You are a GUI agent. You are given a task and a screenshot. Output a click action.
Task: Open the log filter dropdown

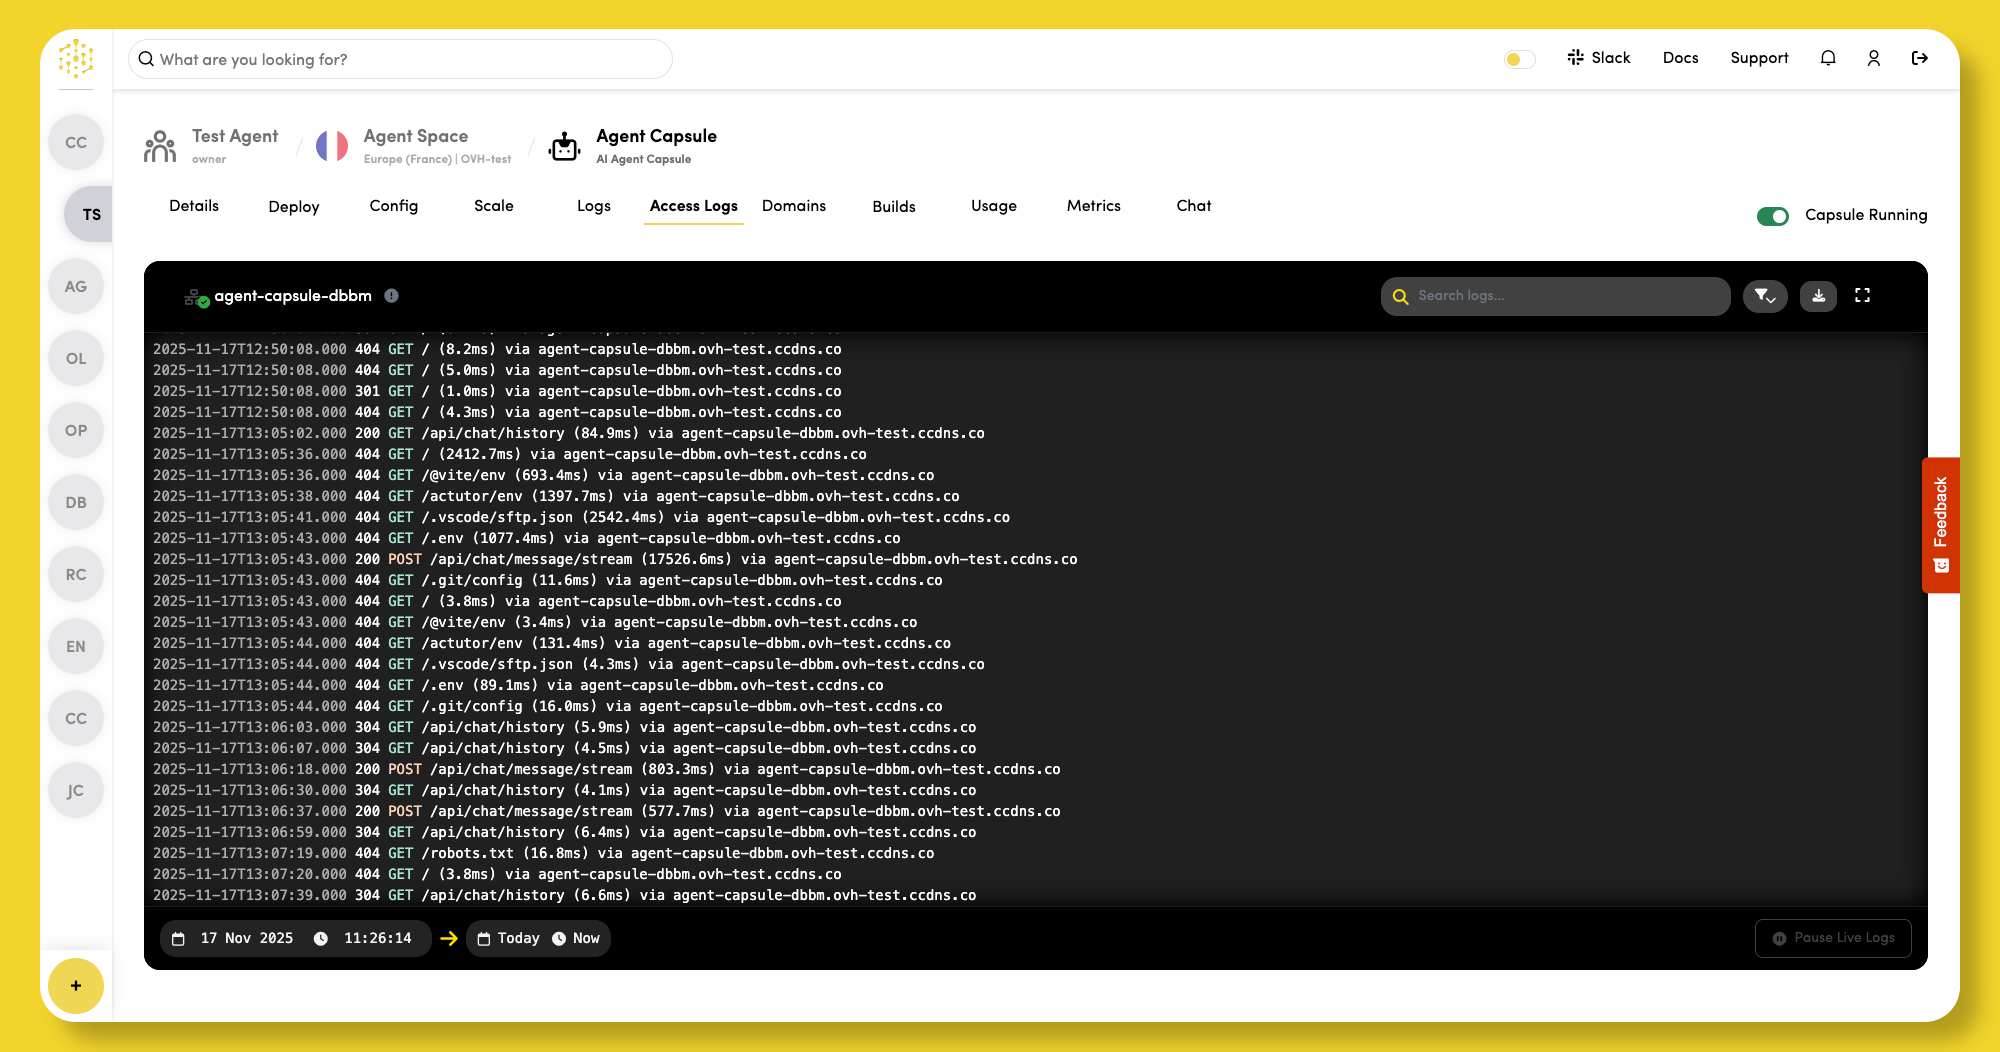[1765, 296]
